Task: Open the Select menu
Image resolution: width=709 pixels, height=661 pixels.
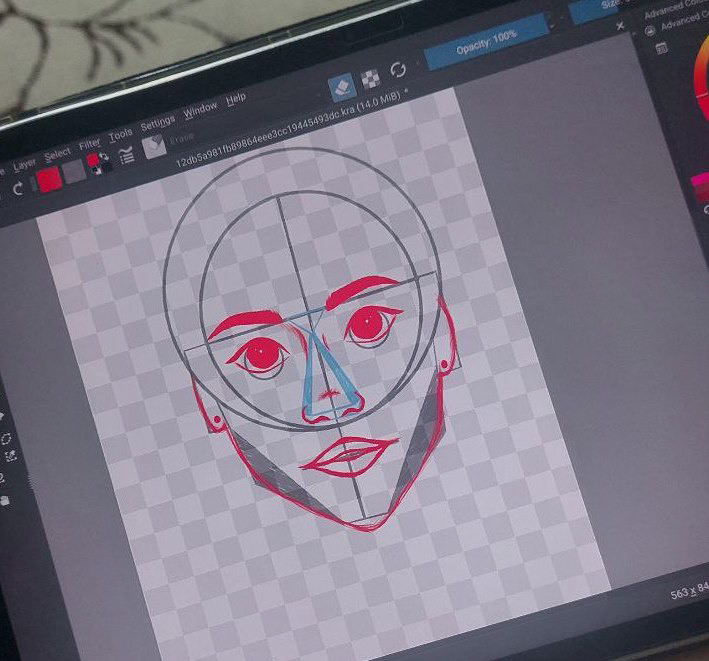Action: [57, 155]
